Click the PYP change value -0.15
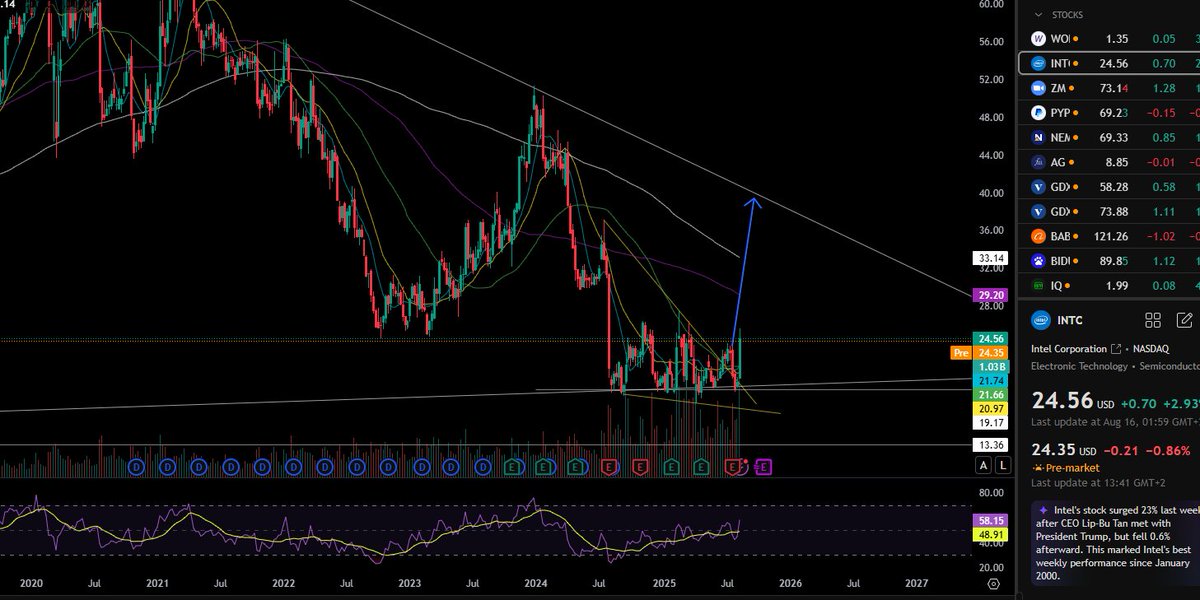Image resolution: width=1200 pixels, height=600 pixels. pyautogui.click(x=1161, y=113)
